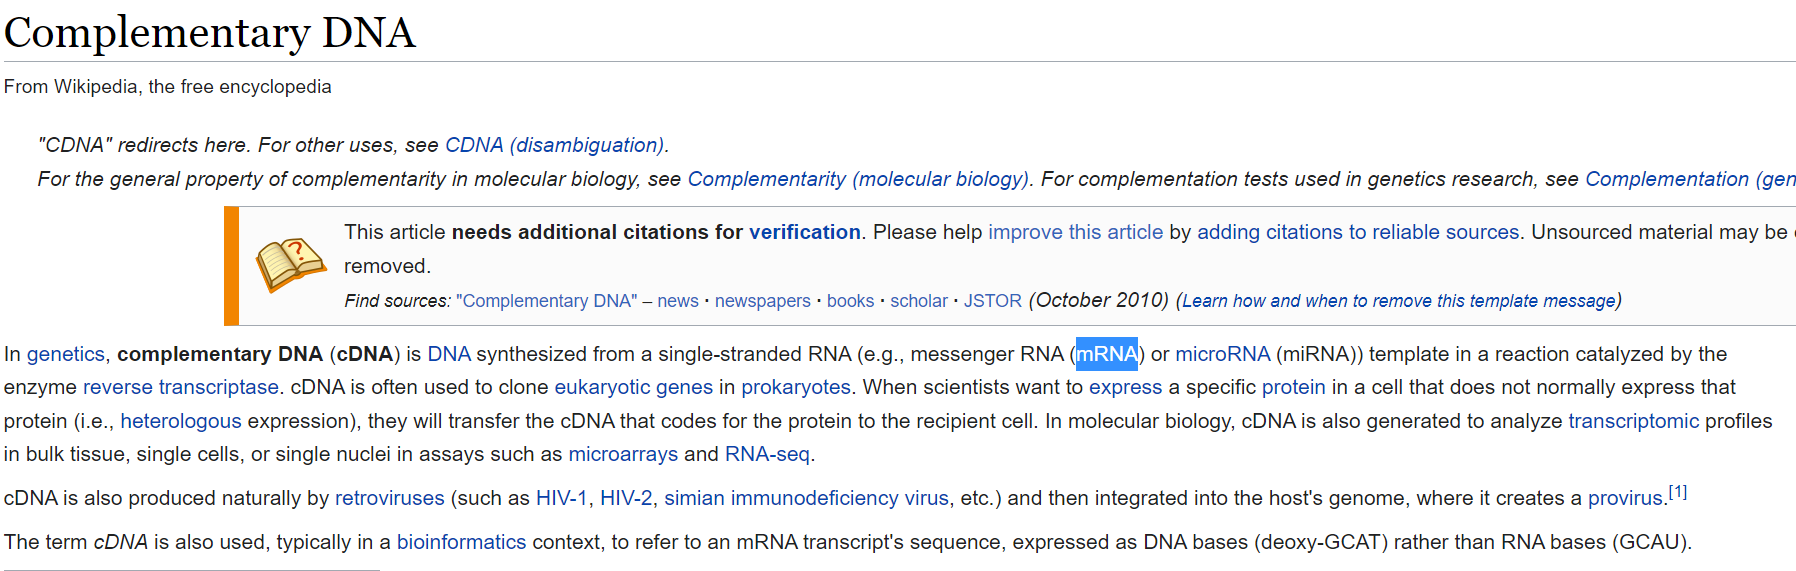Click the RNA-seq link
Image resolution: width=1796 pixels, height=571 pixels.
pos(766,454)
